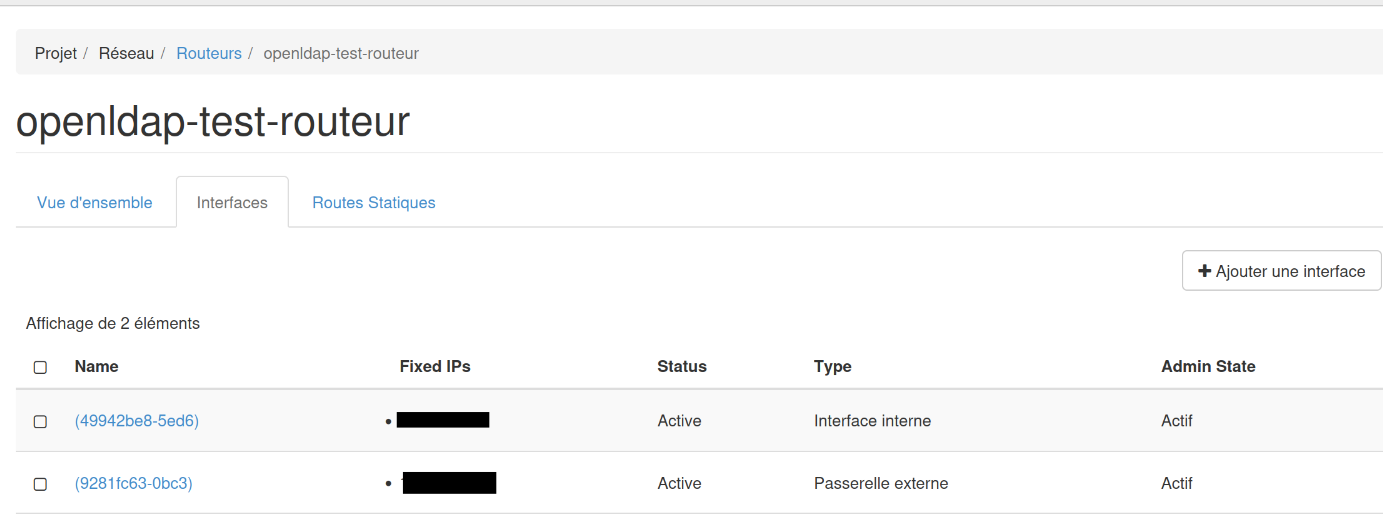1383x516 pixels.
Task: Select the Interfaces tab
Action: [x=232, y=203]
